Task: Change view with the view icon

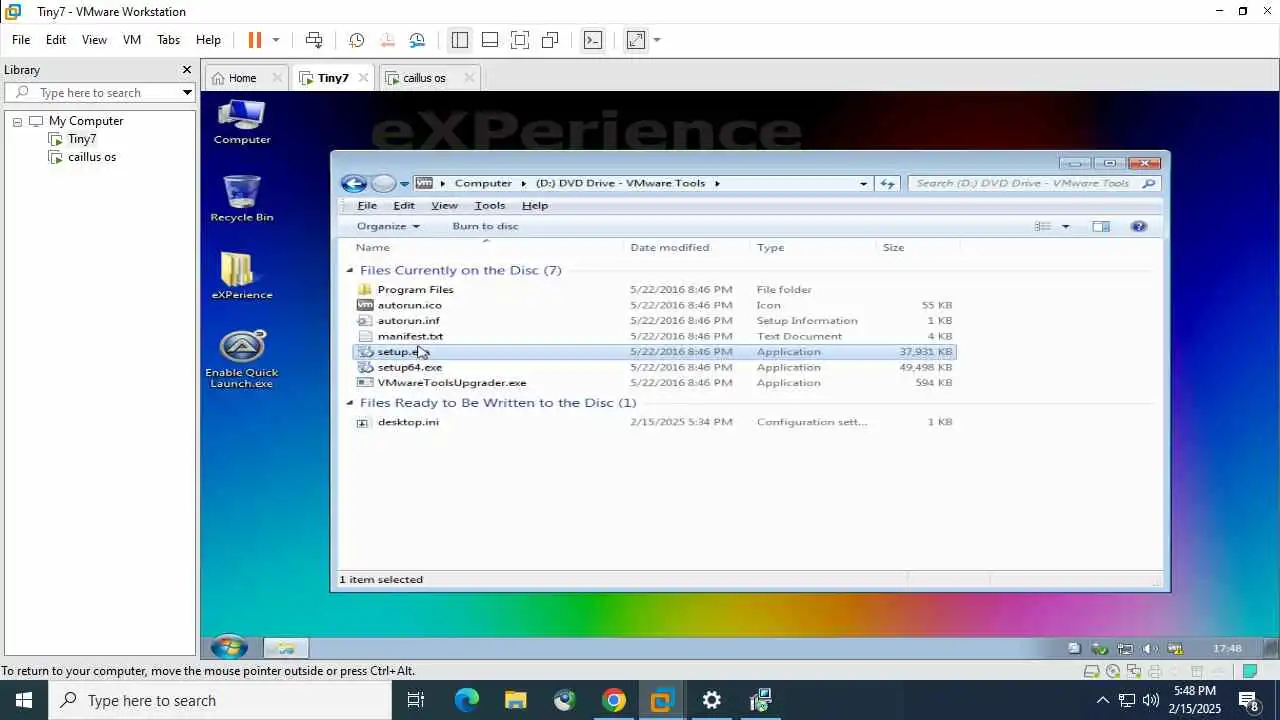Action: [x=1043, y=226]
